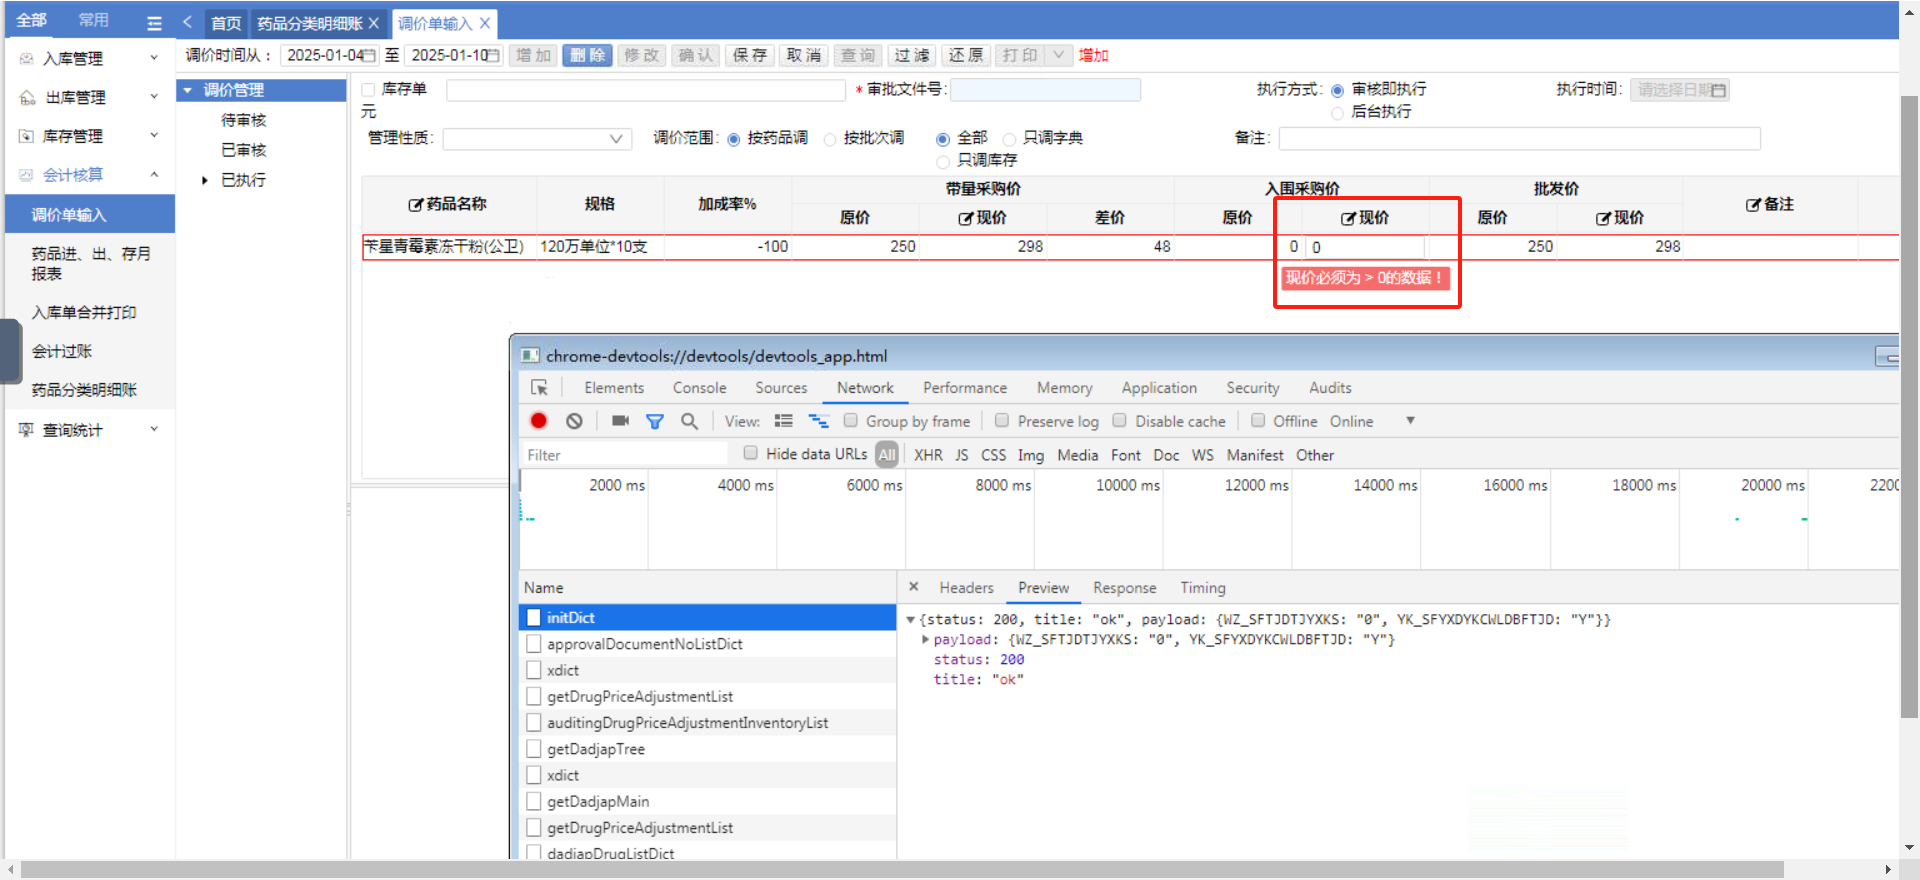Select the 后台执行 radio option
The height and width of the screenshot is (880, 1920).
(1337, 113)
